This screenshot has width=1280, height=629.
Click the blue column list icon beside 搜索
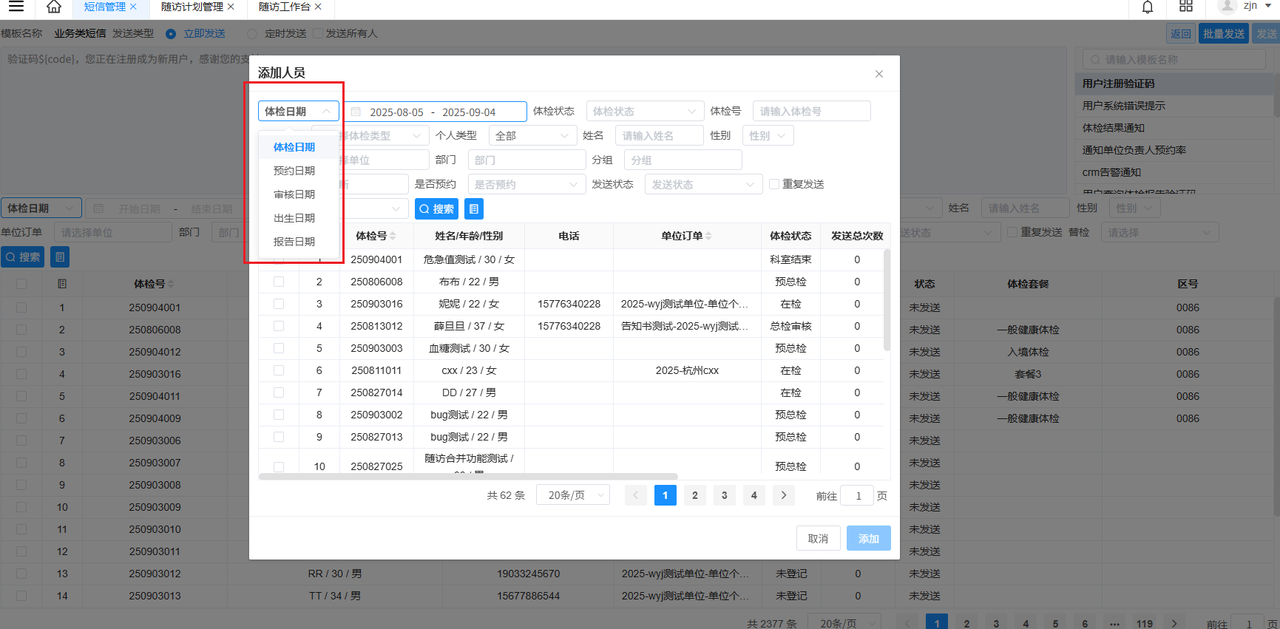click(474, 209)
